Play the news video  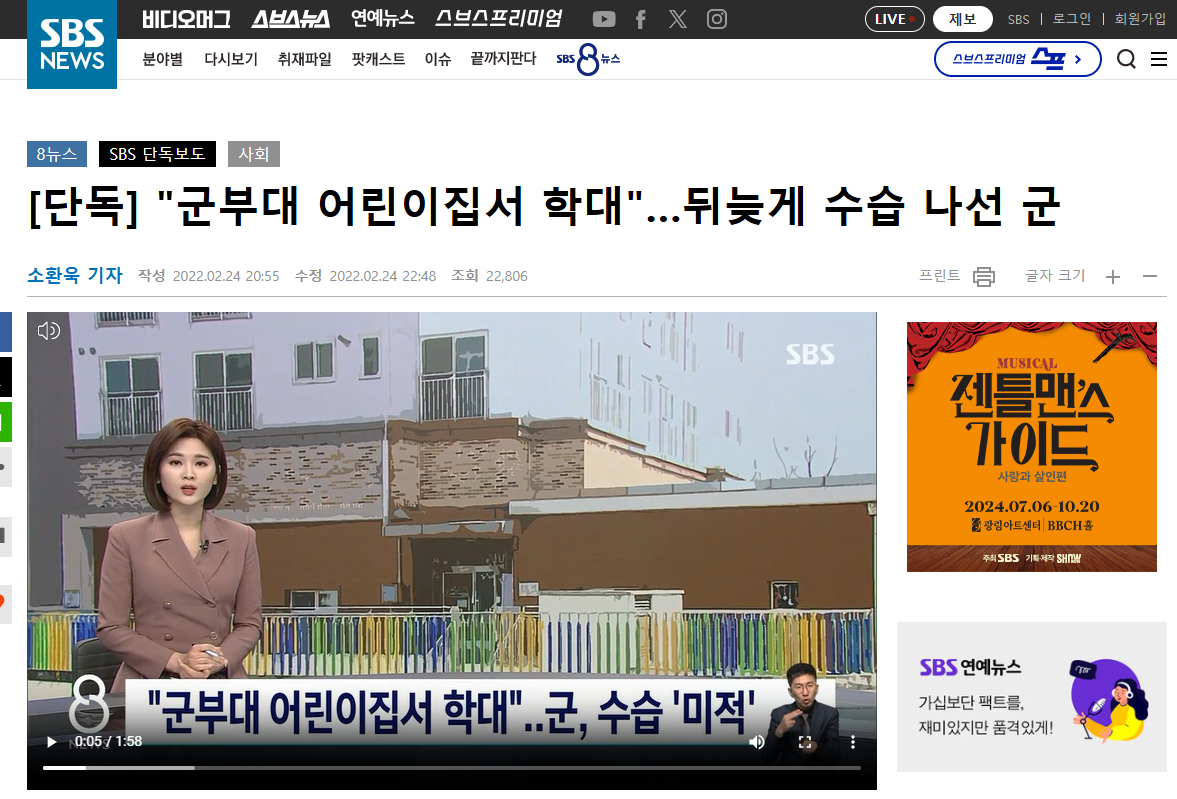coord(51,742)
